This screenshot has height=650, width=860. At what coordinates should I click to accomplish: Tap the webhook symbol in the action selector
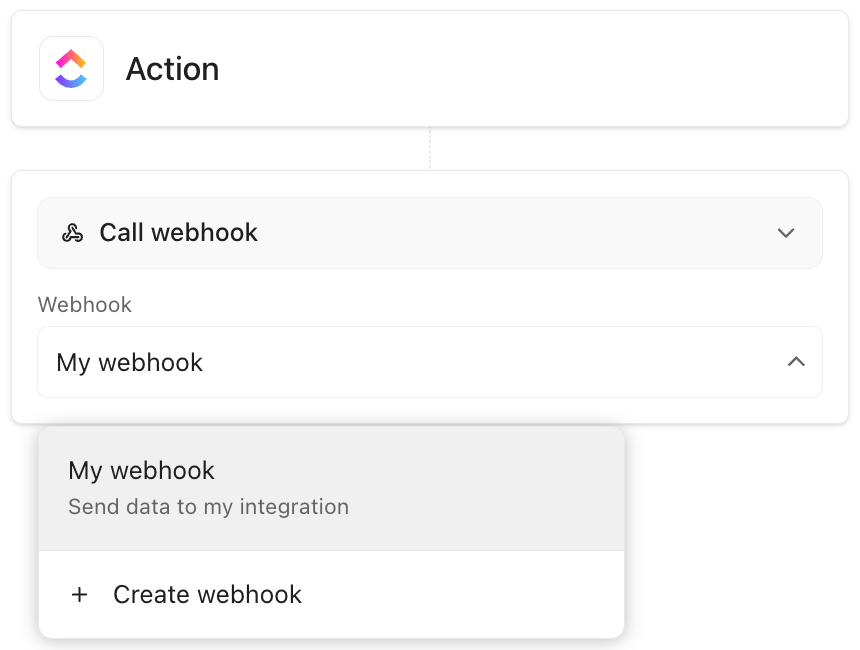[x=75, y=232]
